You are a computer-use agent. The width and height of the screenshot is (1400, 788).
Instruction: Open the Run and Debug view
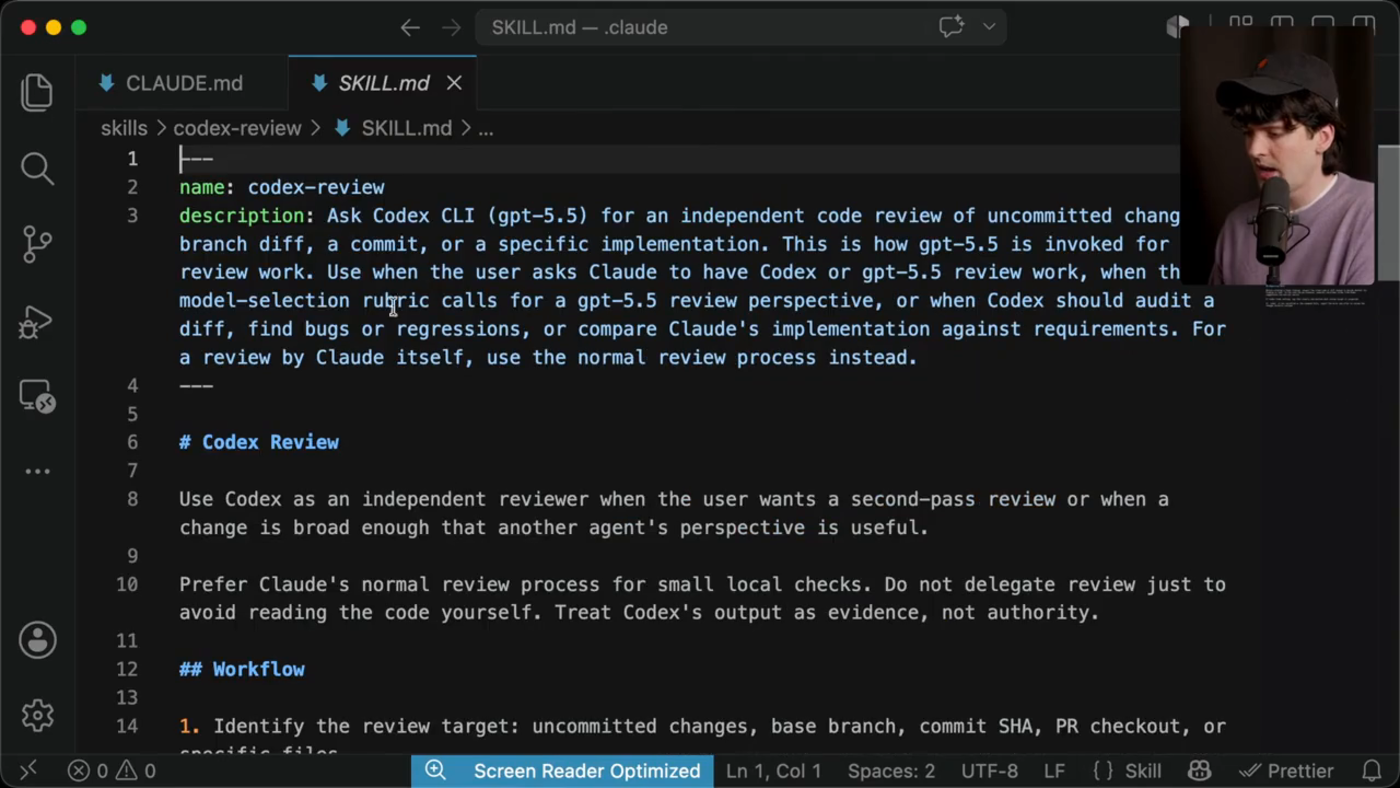pos(37,321)
